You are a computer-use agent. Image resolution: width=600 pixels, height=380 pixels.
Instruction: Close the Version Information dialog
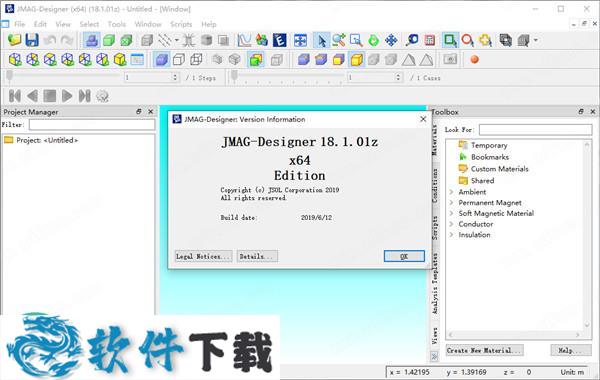[423, 119]
